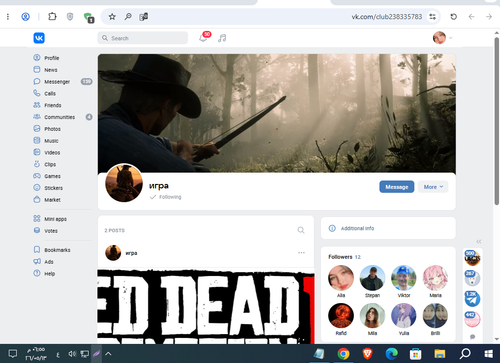
Task: Search posts with the wall magnifier icon
Action: point(301,230)
